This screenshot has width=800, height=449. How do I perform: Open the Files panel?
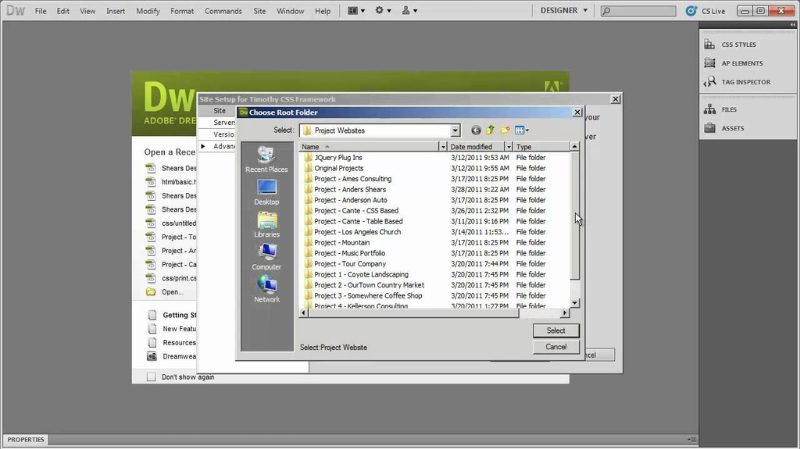point(729,110)
